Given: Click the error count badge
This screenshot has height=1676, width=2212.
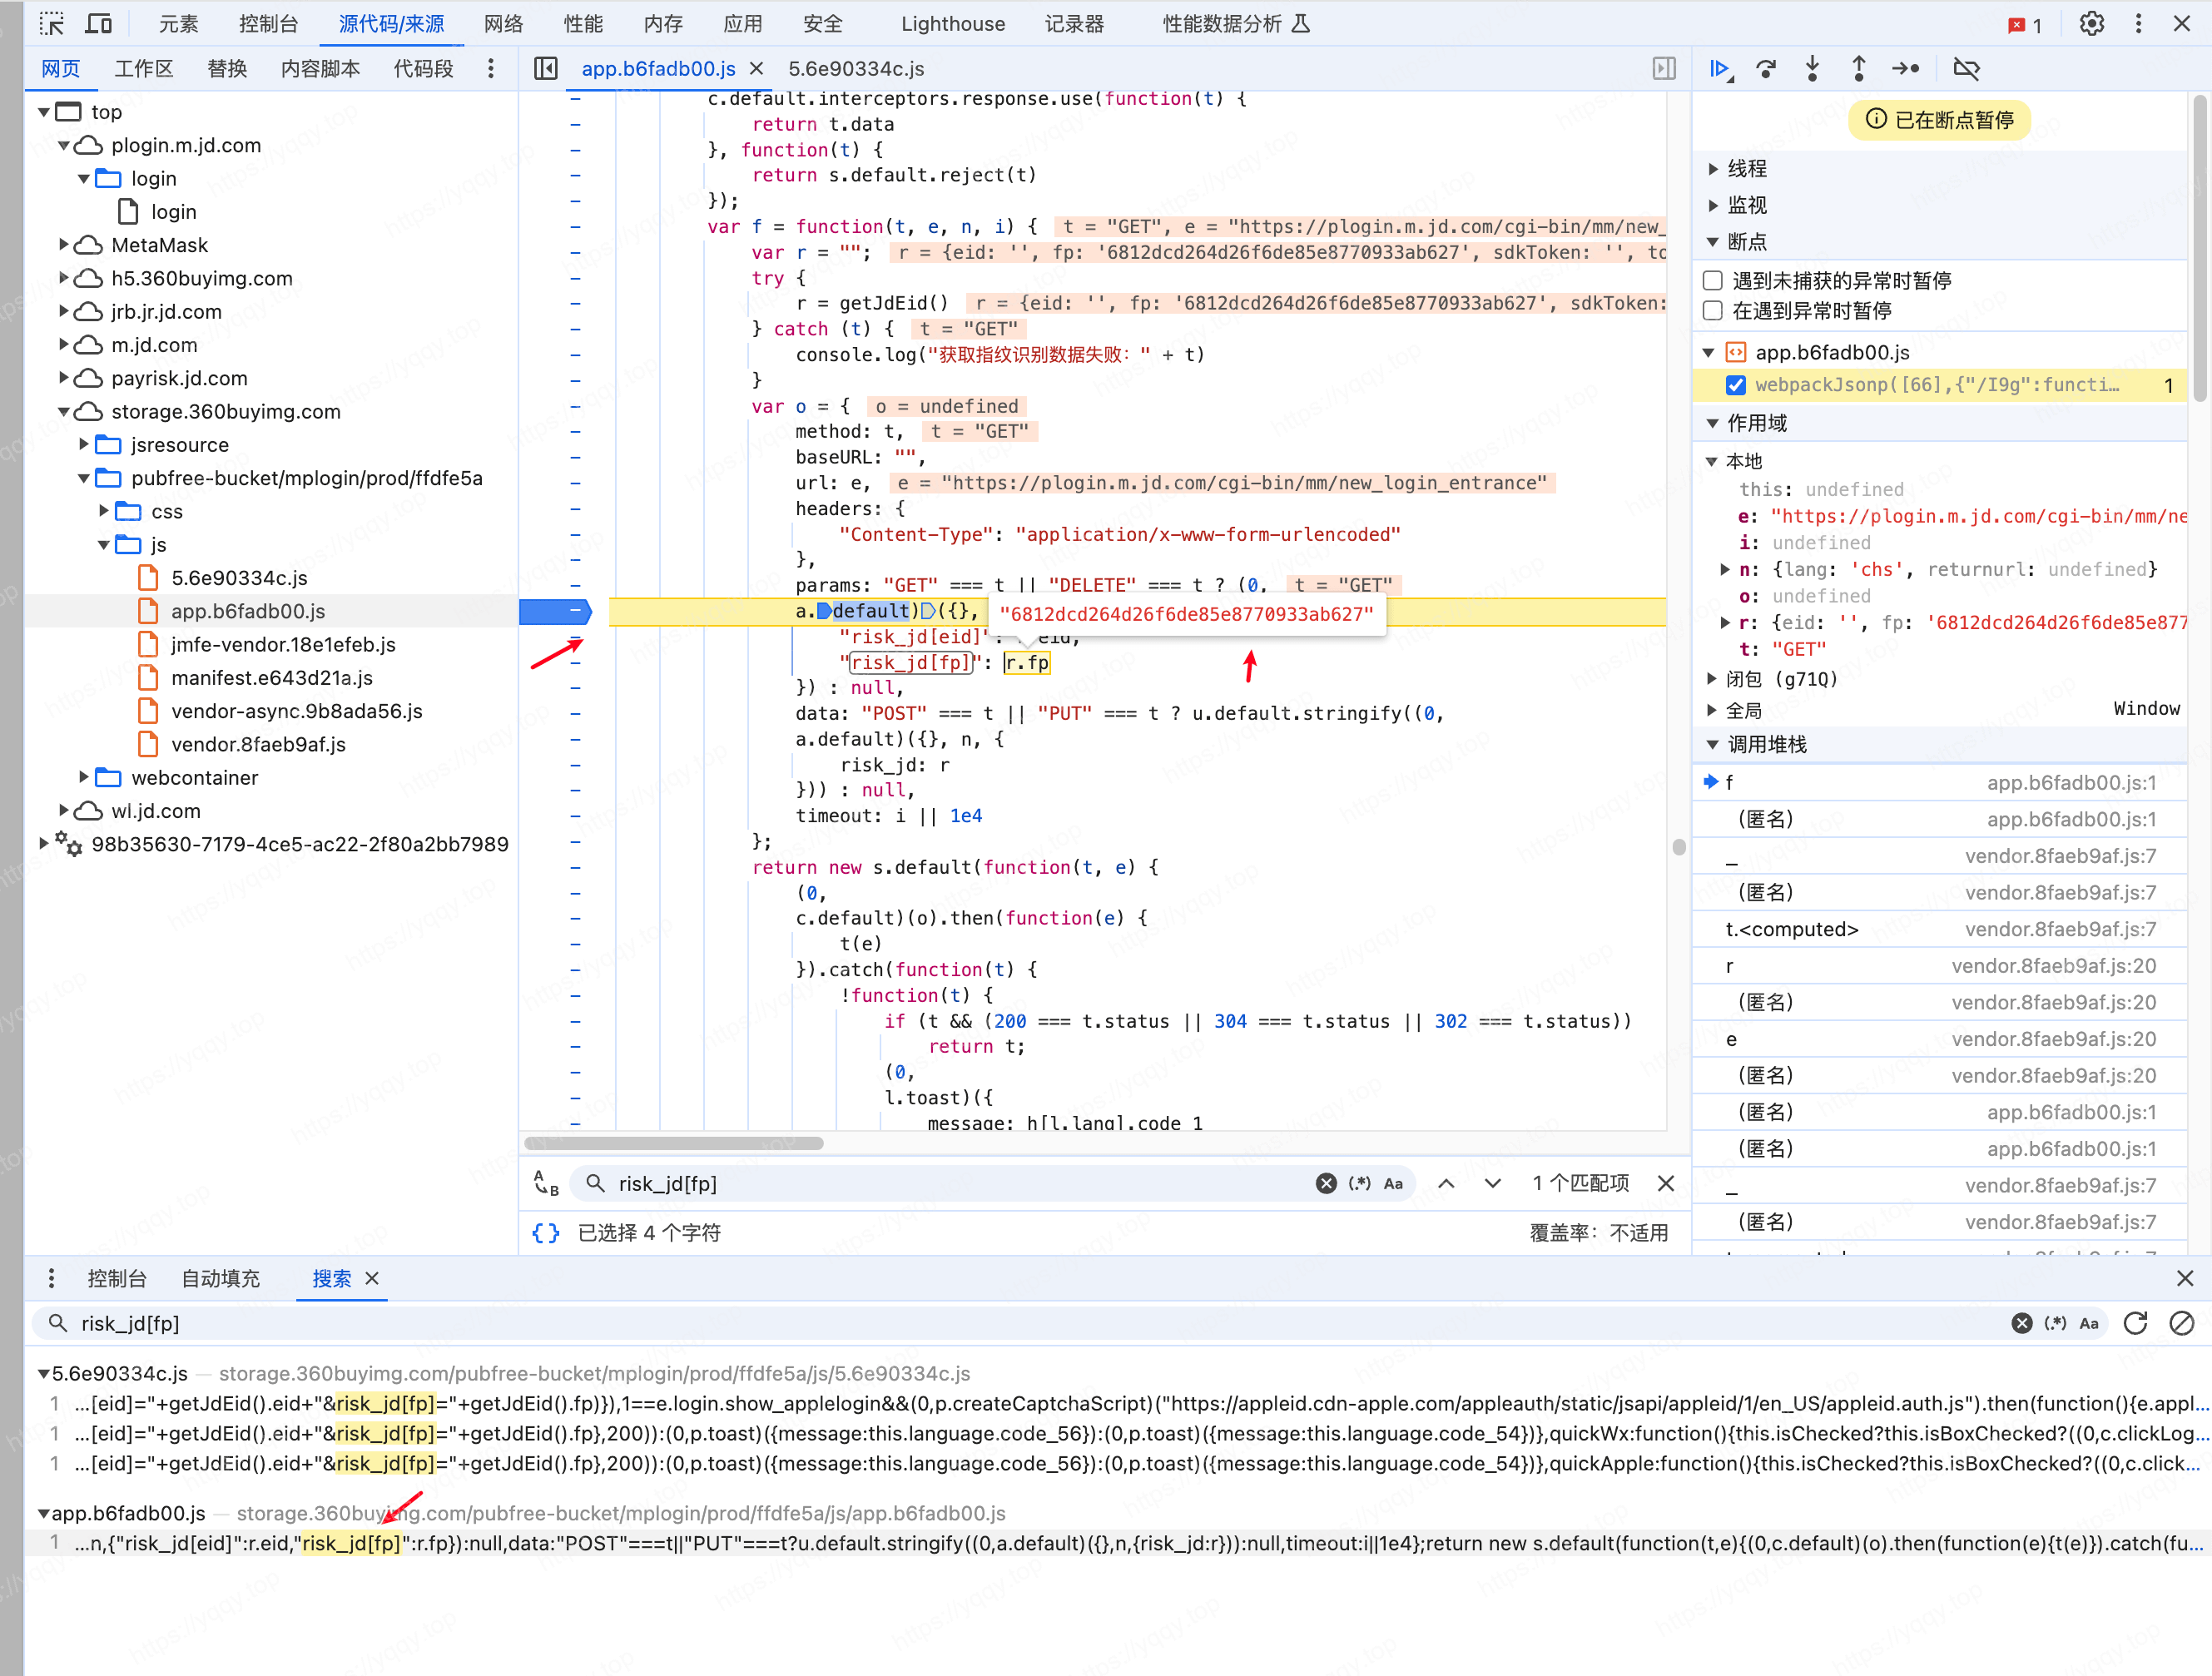Looking at the screenshot, I should pos(2026,24).
